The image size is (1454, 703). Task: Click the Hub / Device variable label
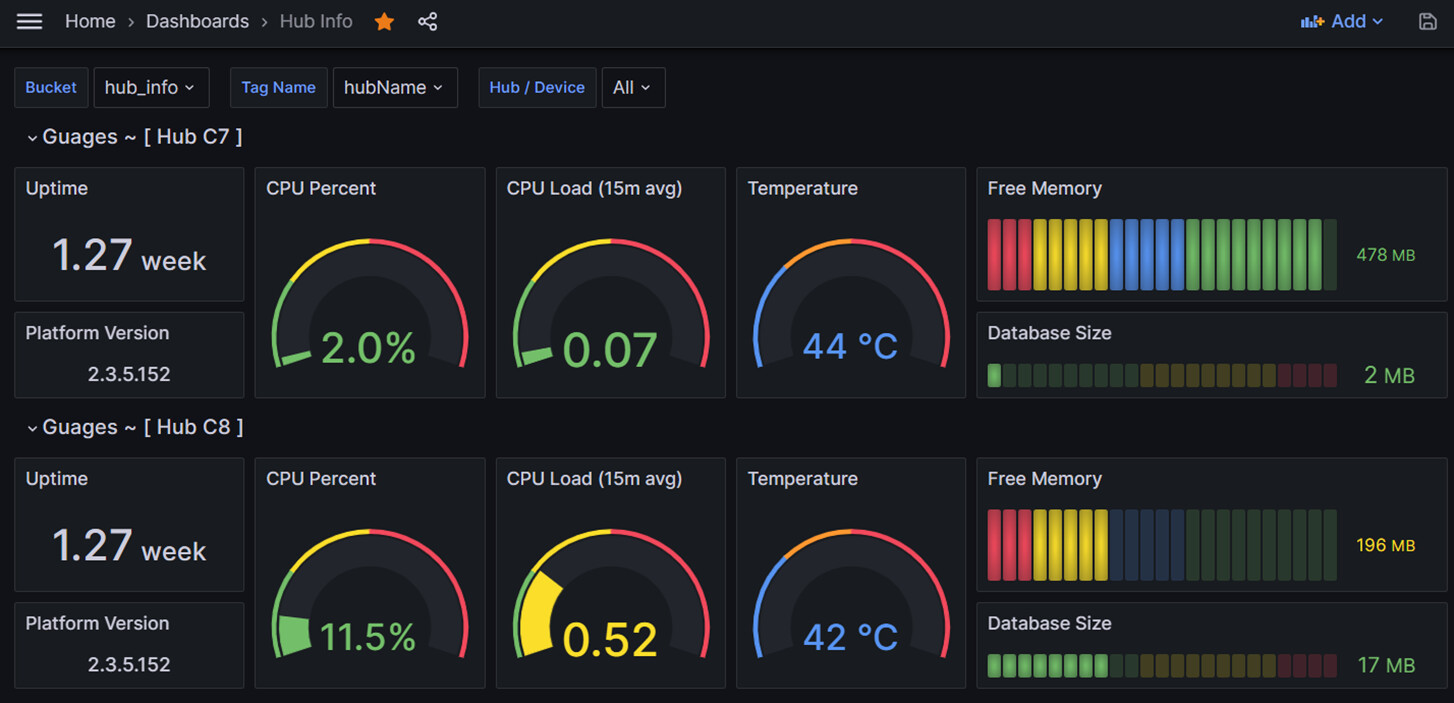click(537, 87)
